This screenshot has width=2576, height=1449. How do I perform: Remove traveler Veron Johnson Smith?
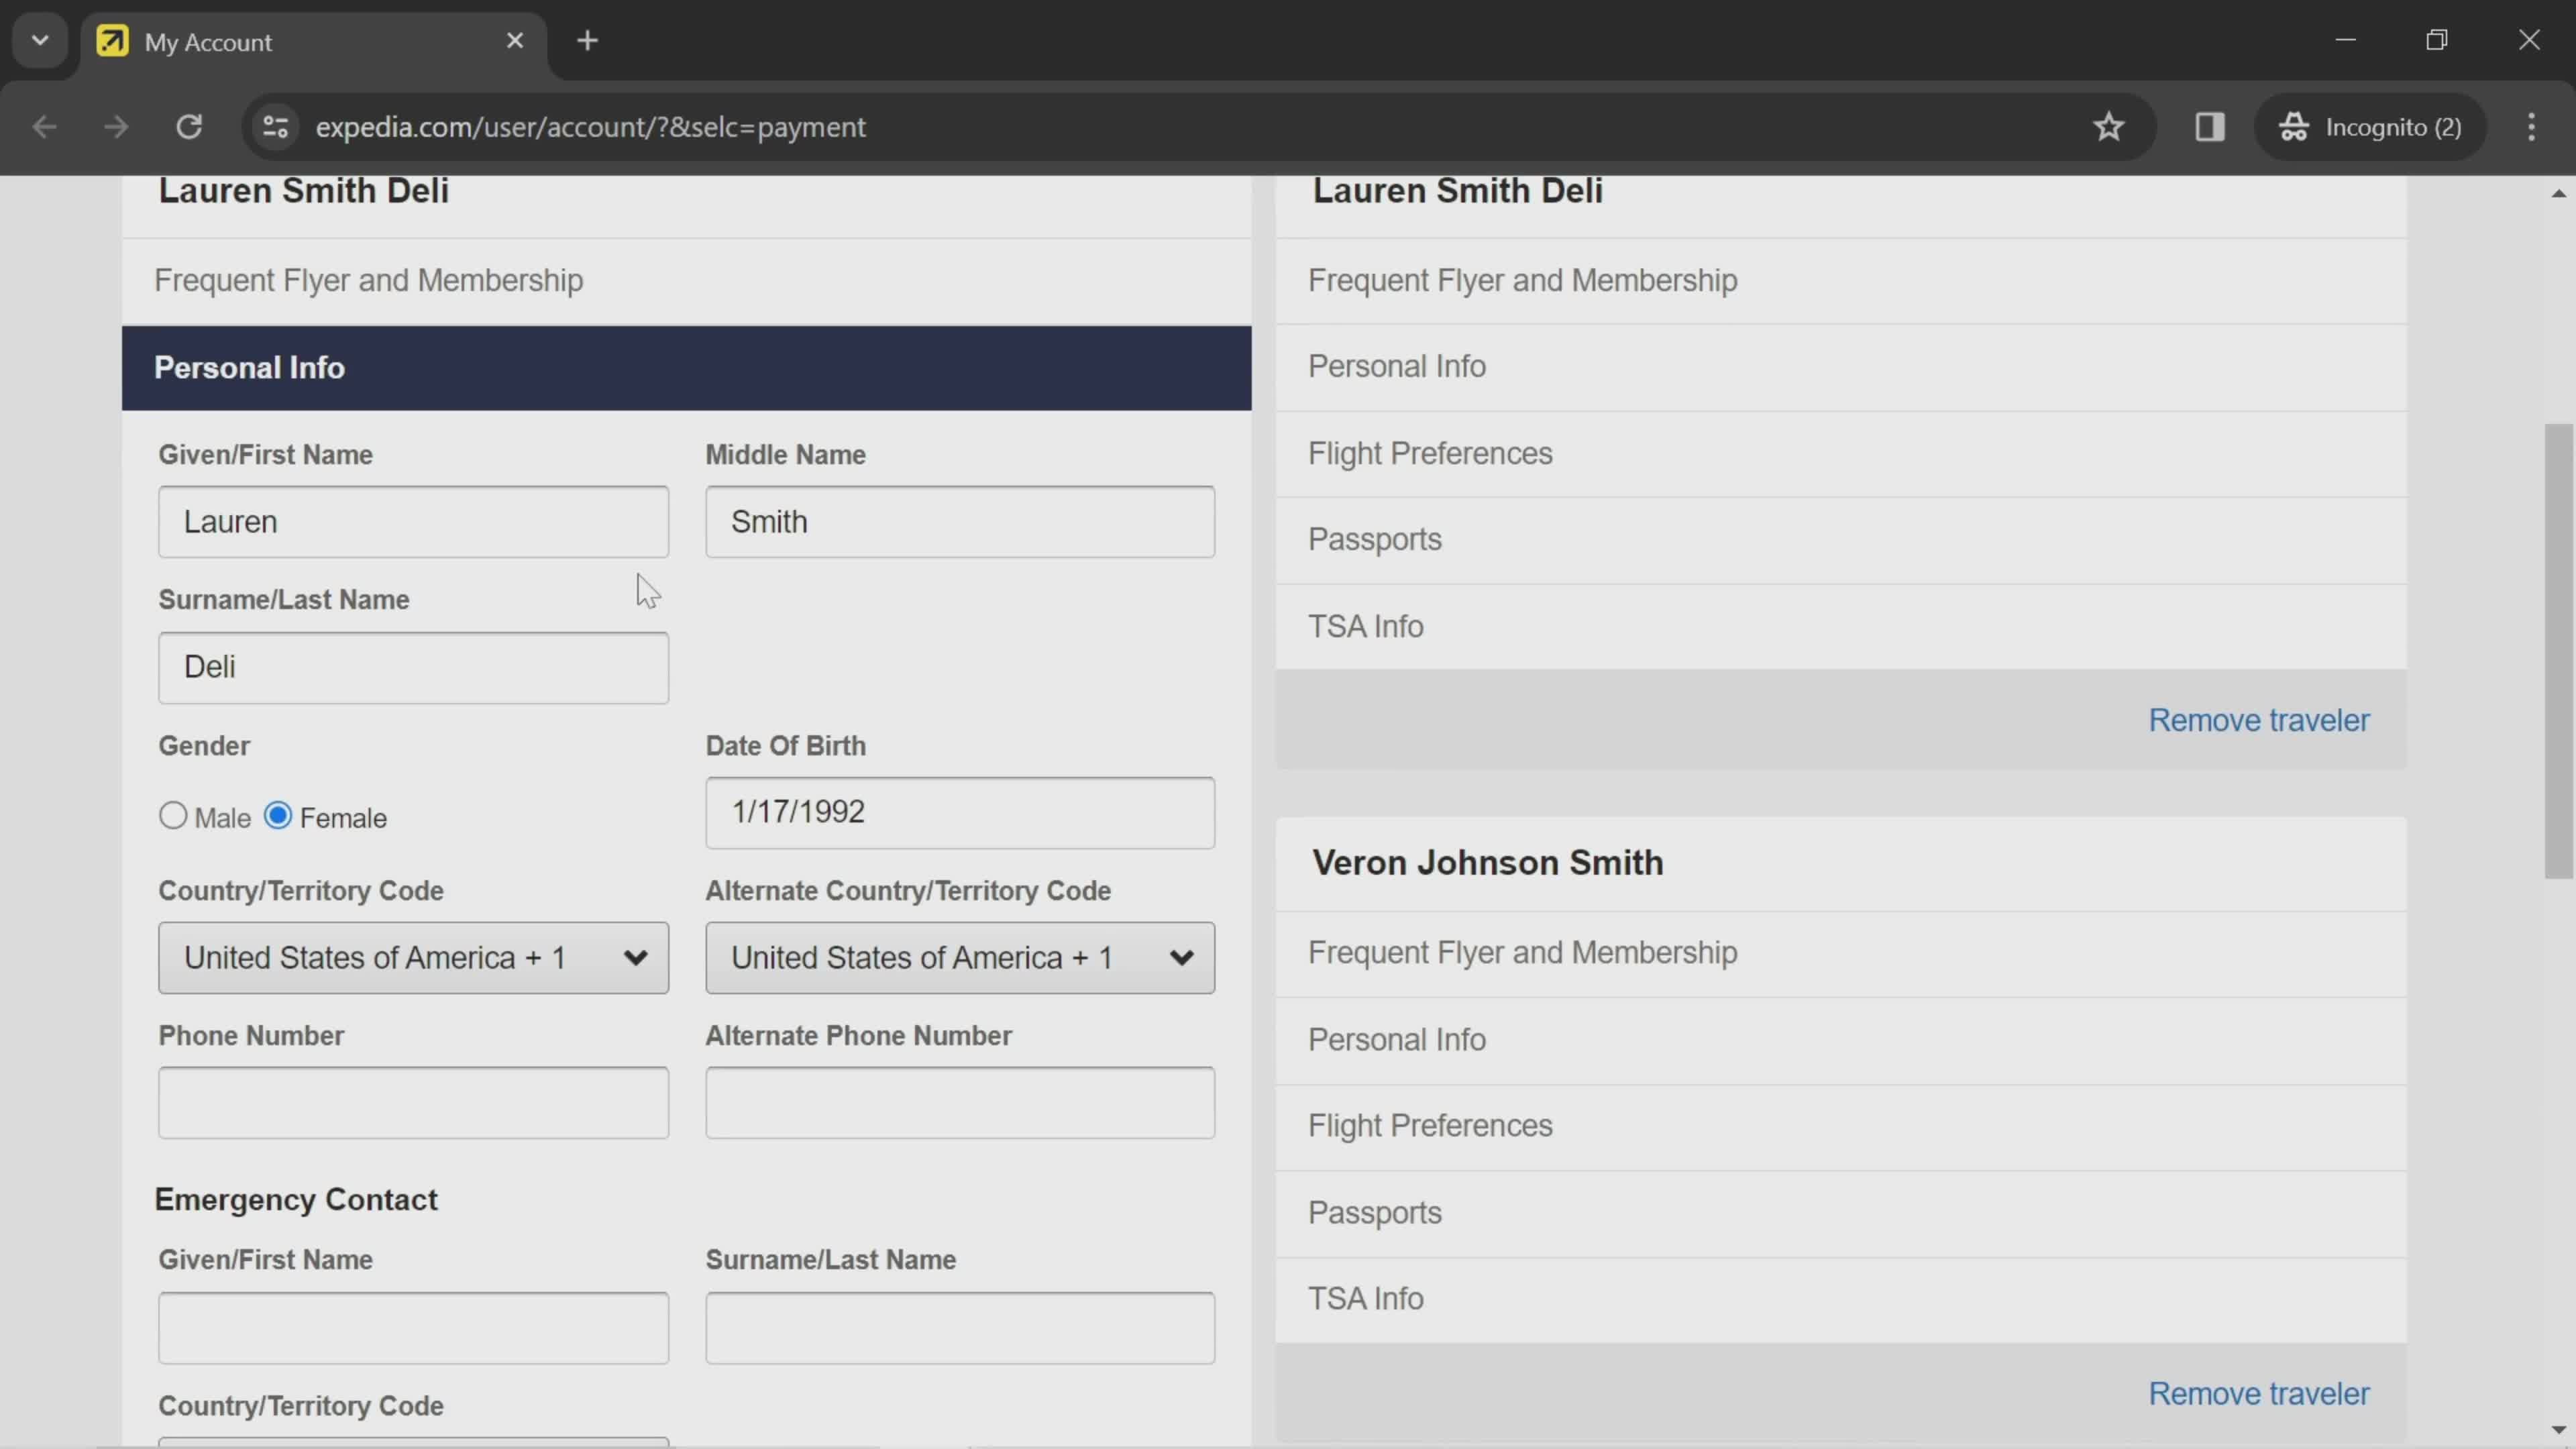point(2258,1394)
